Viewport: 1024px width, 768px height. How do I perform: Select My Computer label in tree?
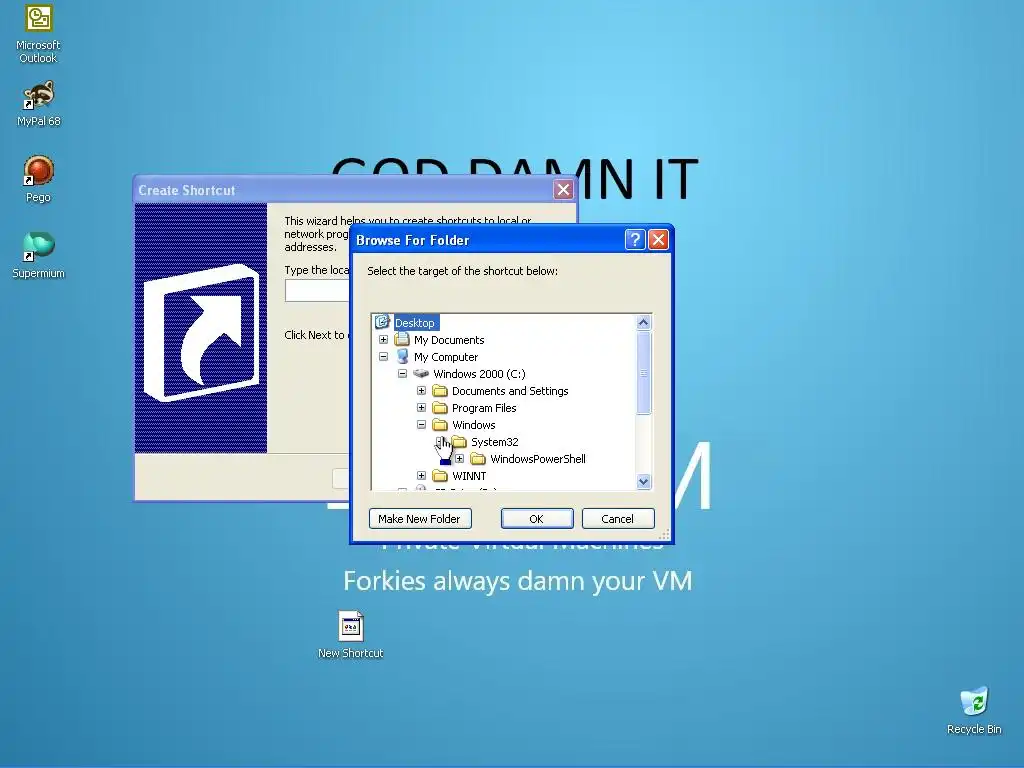(445, 357)
